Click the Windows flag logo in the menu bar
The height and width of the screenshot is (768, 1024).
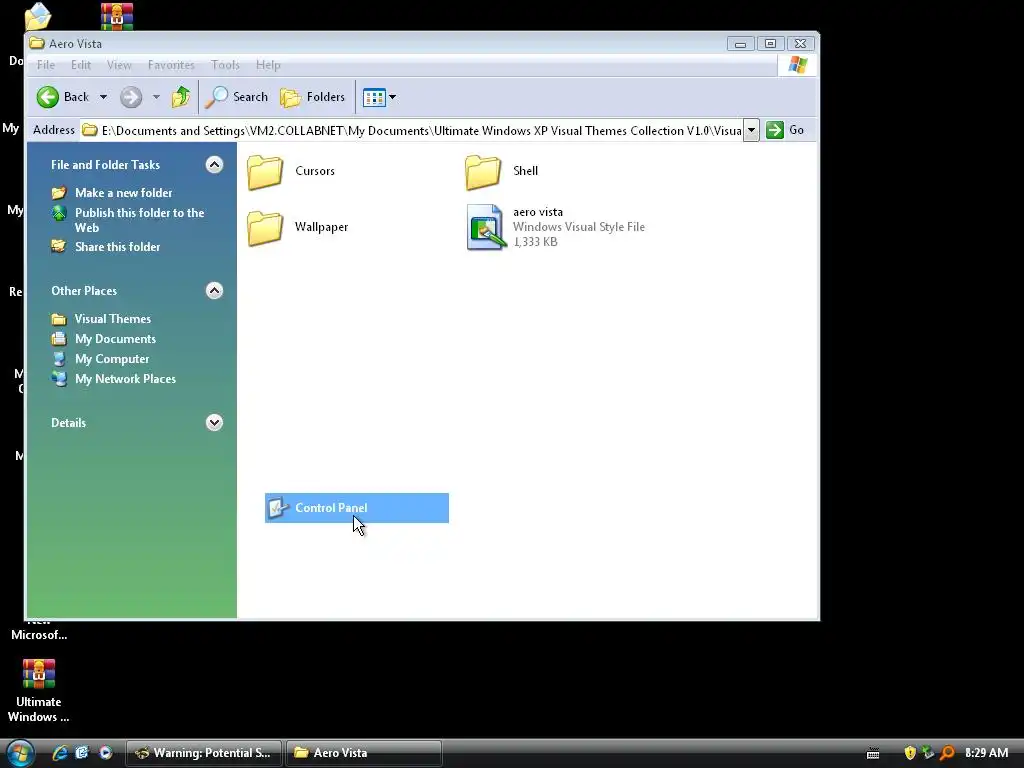pyautogui.click(x=797, y=65)
